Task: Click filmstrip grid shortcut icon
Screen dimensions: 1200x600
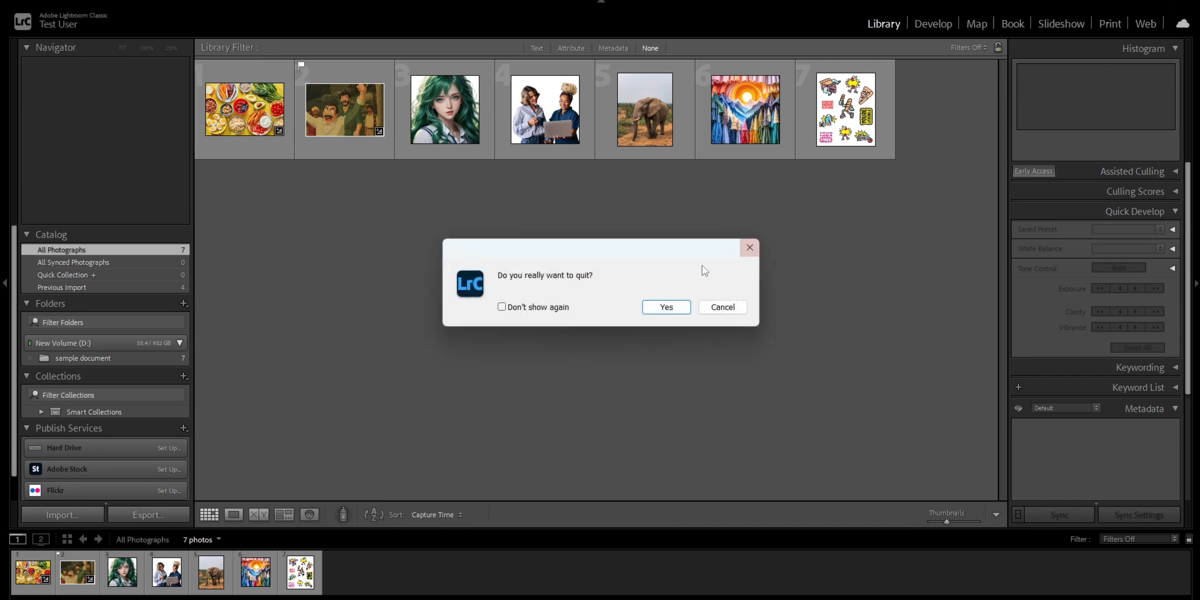Action: (x=67, y=539)
